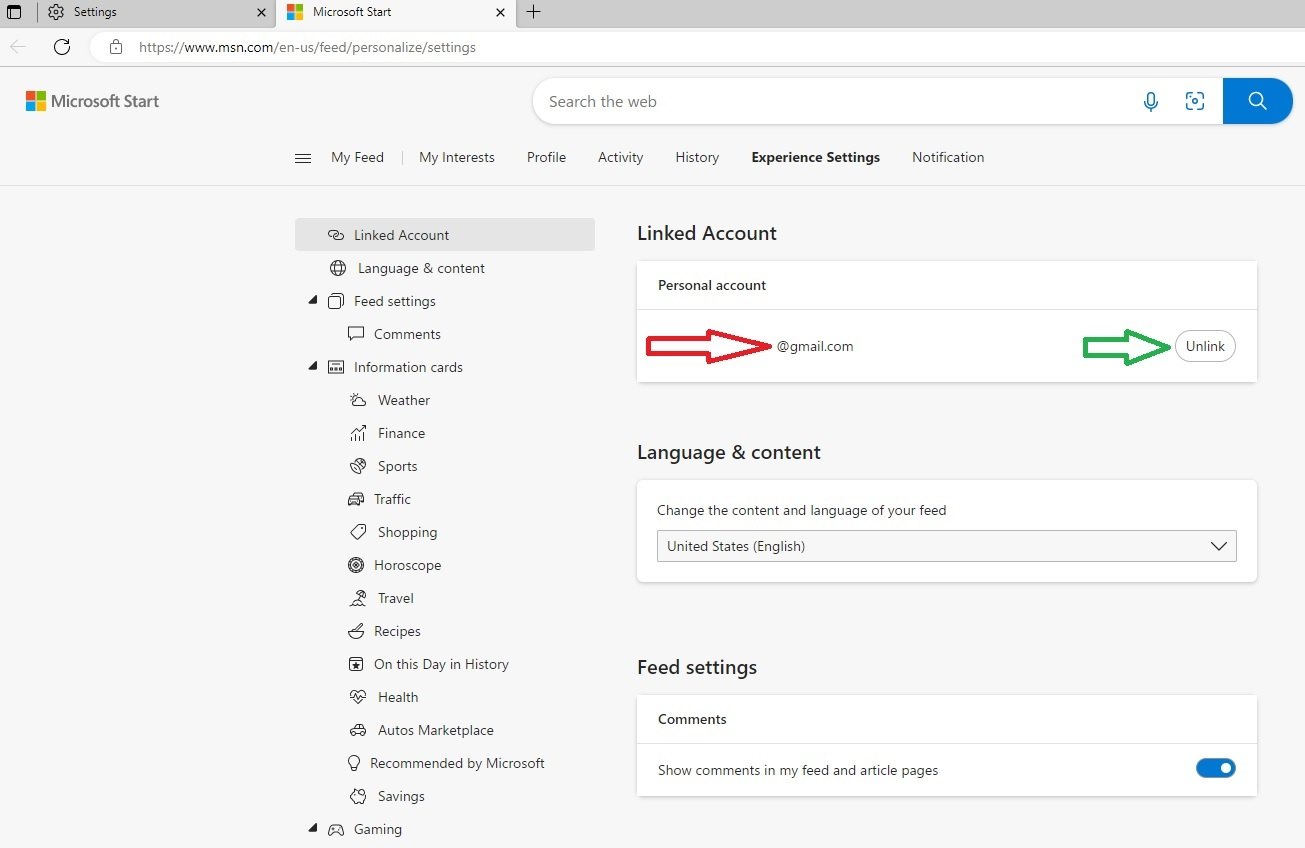Open the Activity tab
Screen dimensions: 1305x848
click(620, 157)
